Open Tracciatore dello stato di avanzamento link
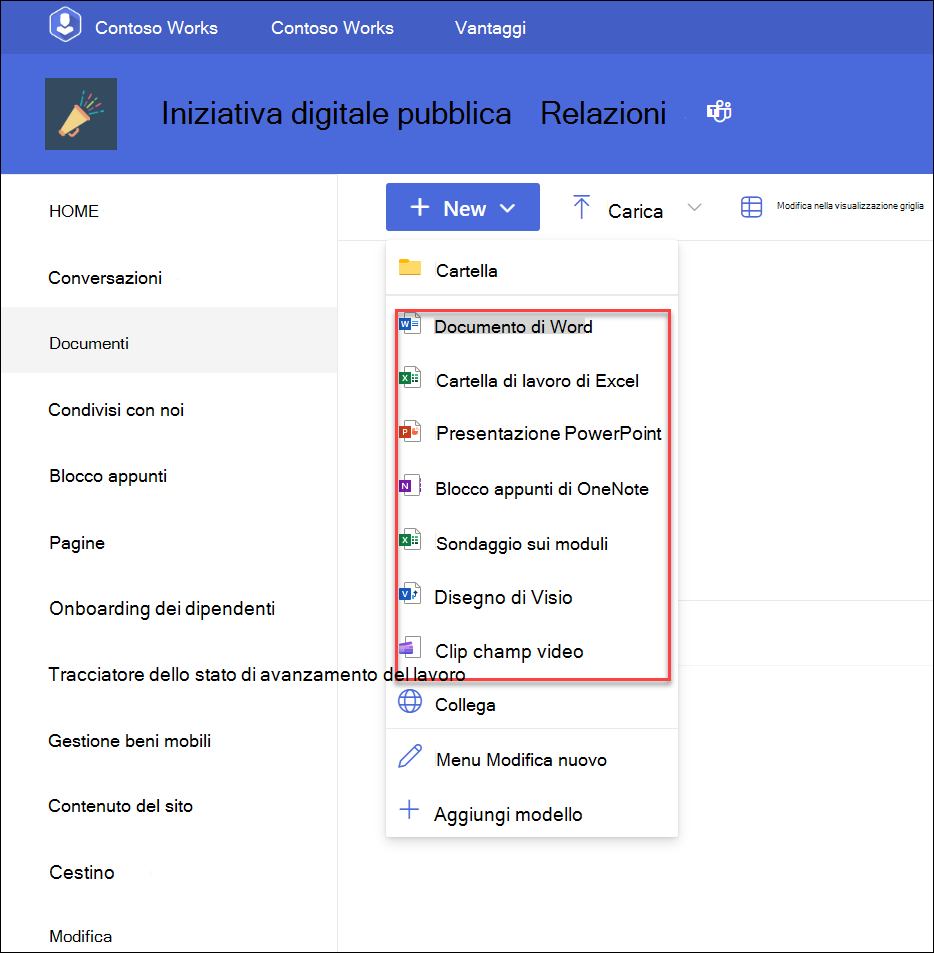The width and height of the screenshot is (934, 953). (257, 674)
